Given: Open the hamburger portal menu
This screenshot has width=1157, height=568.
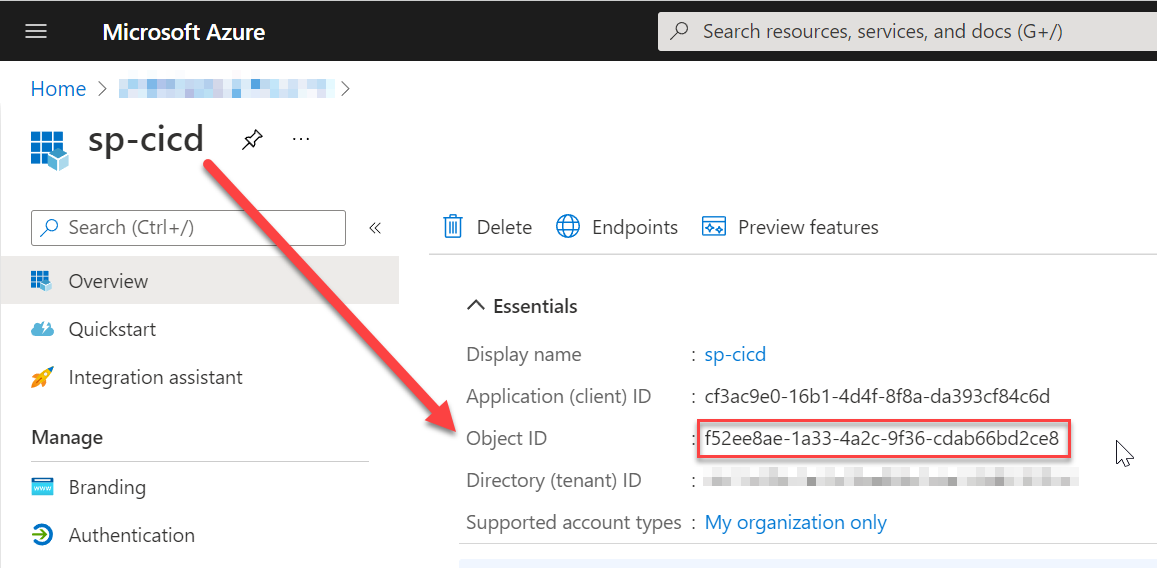Looking at the screenshot, I should point(36,32).
